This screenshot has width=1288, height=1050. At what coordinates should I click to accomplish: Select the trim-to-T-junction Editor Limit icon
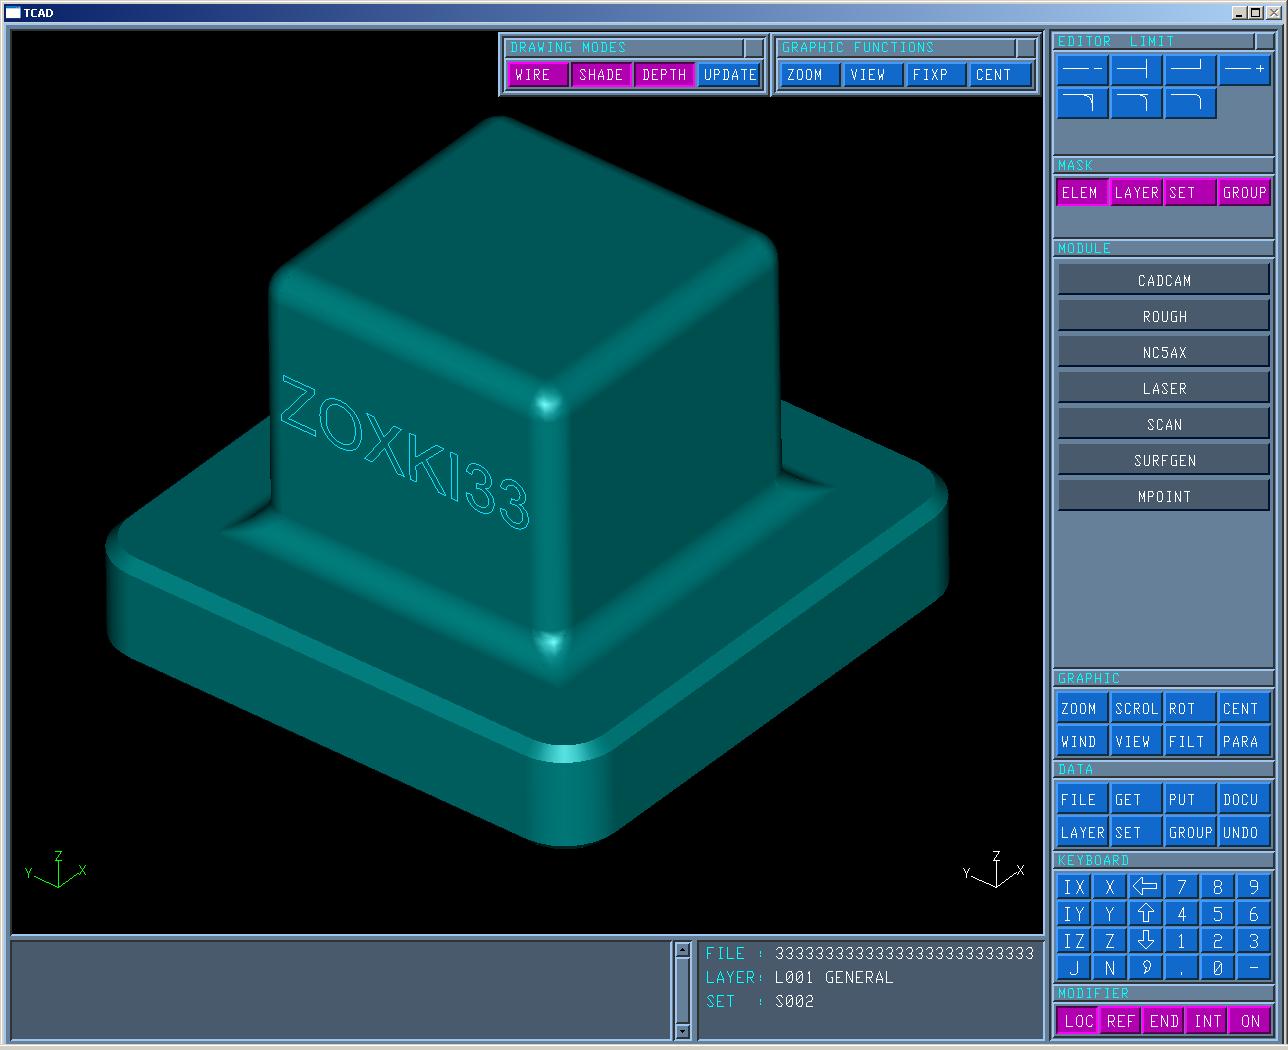[x=1136, y=70]
